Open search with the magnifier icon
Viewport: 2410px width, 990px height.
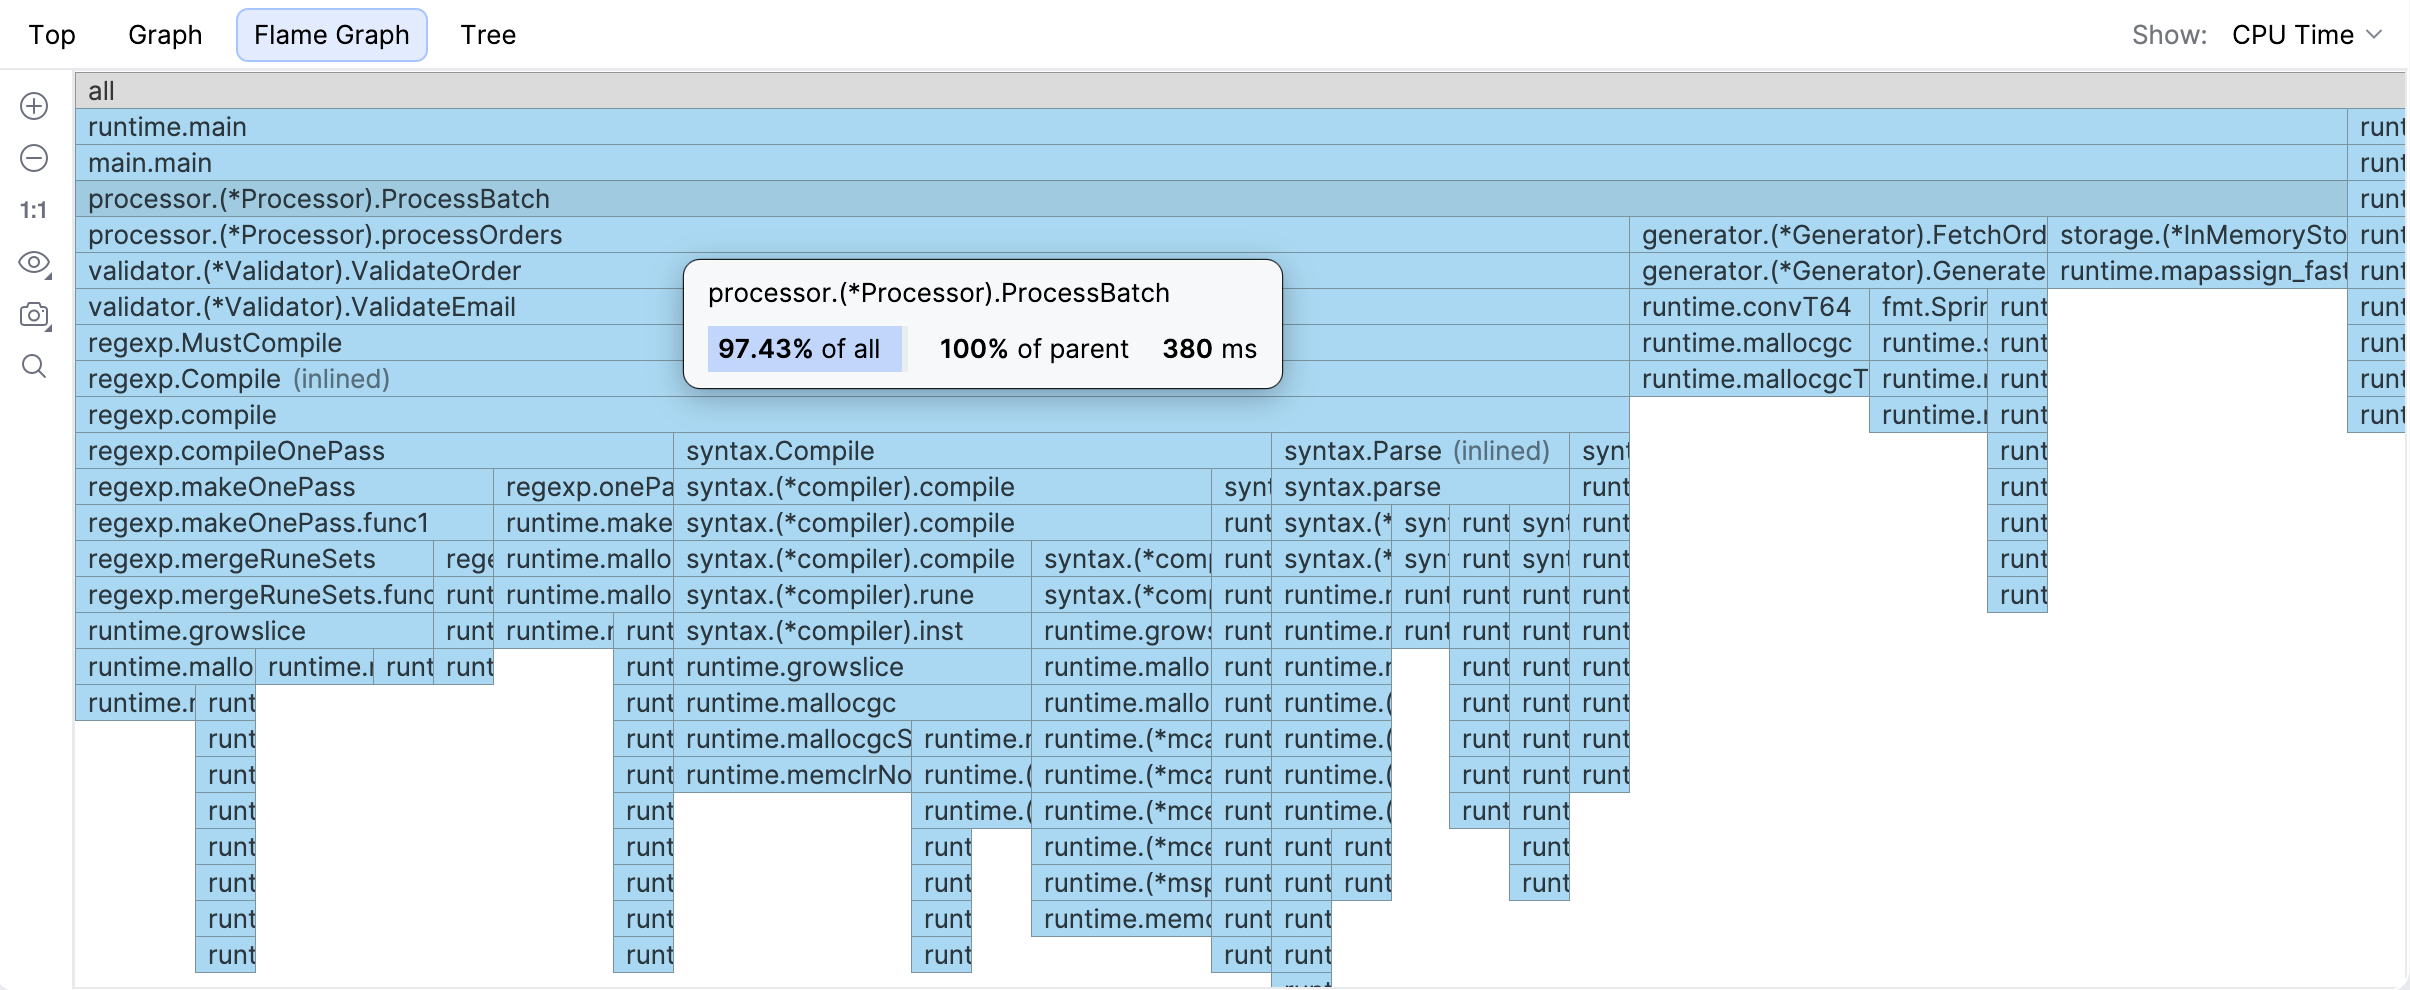(34, 366)
